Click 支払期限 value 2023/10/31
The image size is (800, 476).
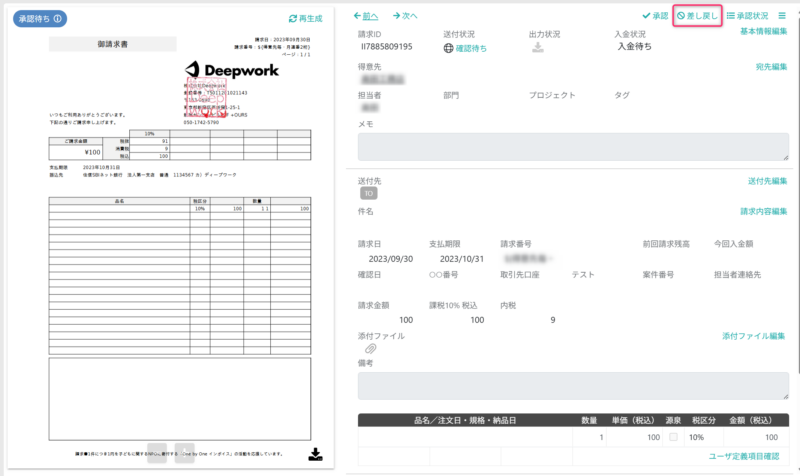(462, 259)
